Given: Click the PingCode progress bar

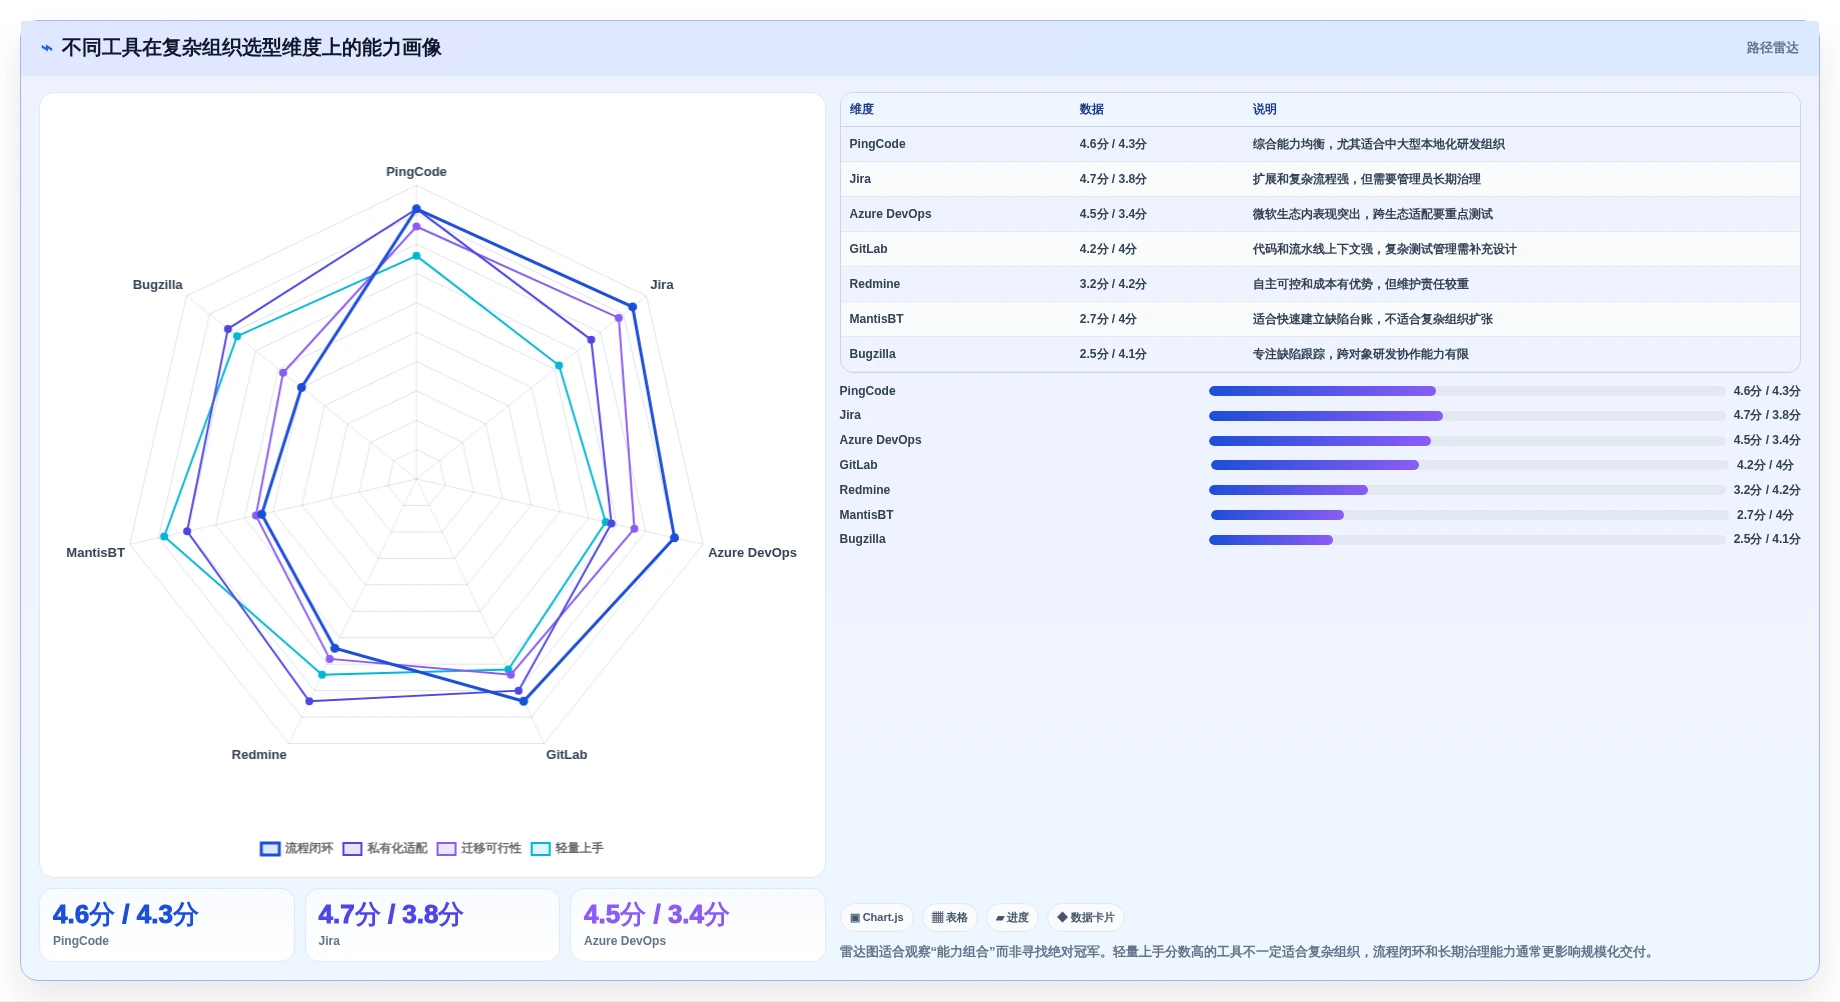Looking at the screenshot, I should coord(1467,391).
